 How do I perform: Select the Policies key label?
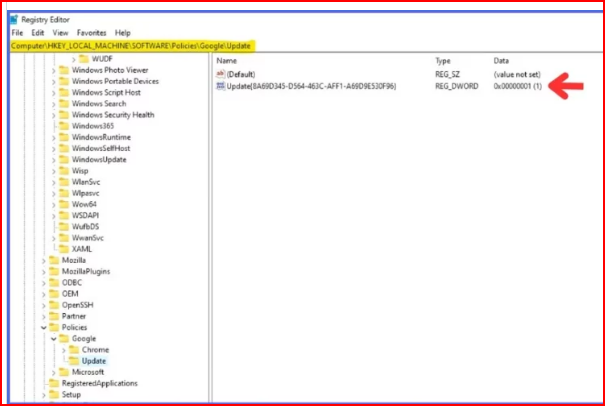pyautogui.click(x=74, y=328)
